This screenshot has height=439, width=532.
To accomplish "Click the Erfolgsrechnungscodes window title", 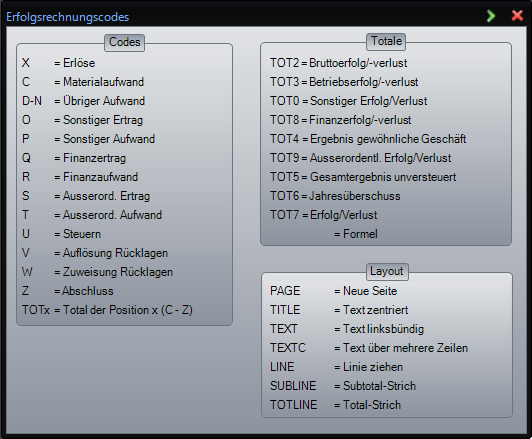I will tap(68, 17).
